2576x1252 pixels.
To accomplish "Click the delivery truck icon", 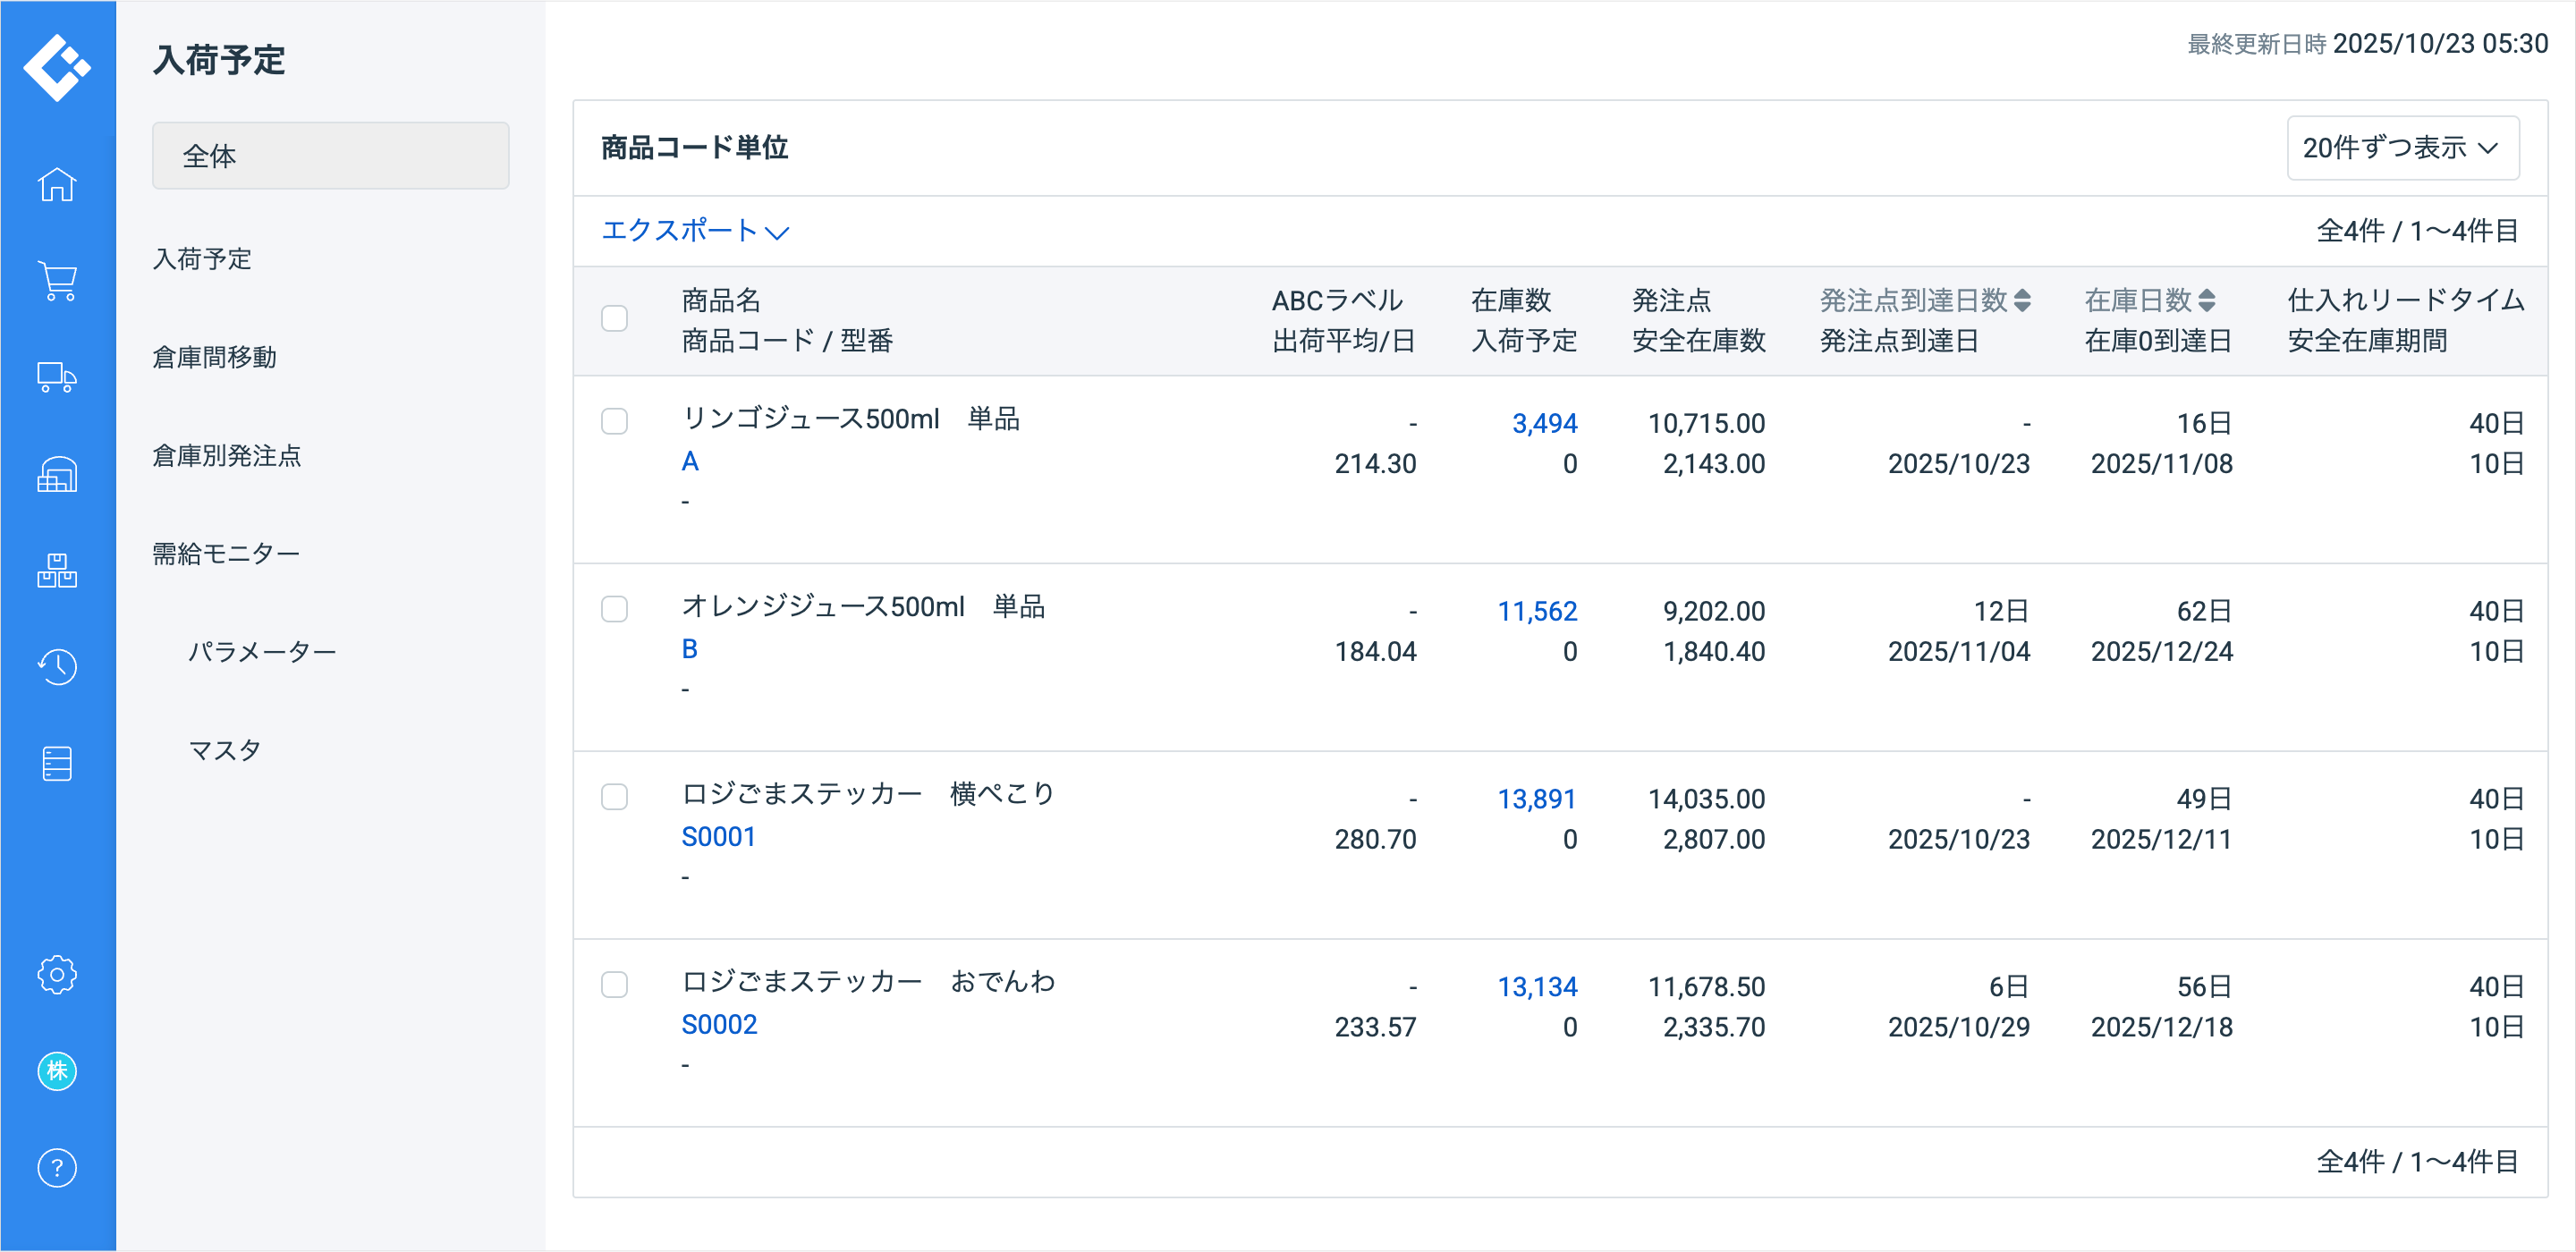I will (57, 377).
